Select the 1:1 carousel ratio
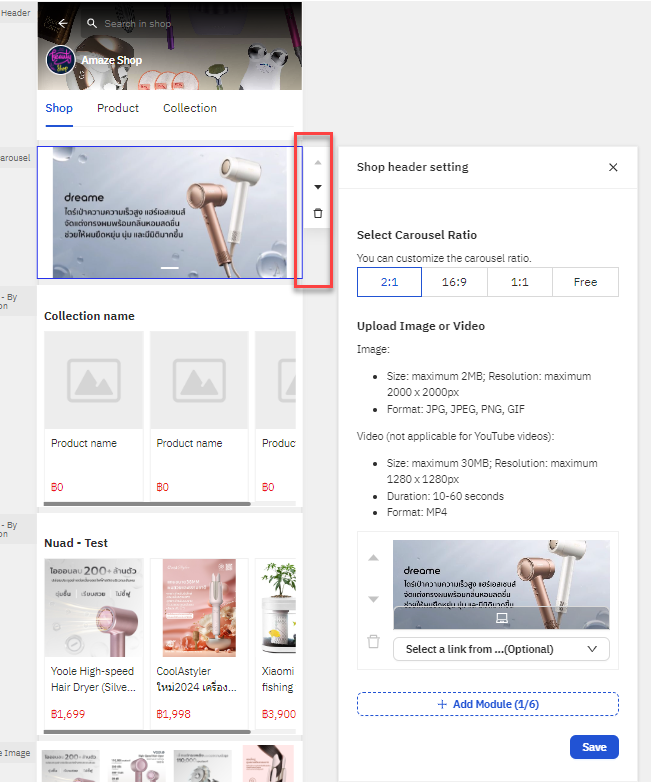The image size is (651, 782). (x=520, y=282)
